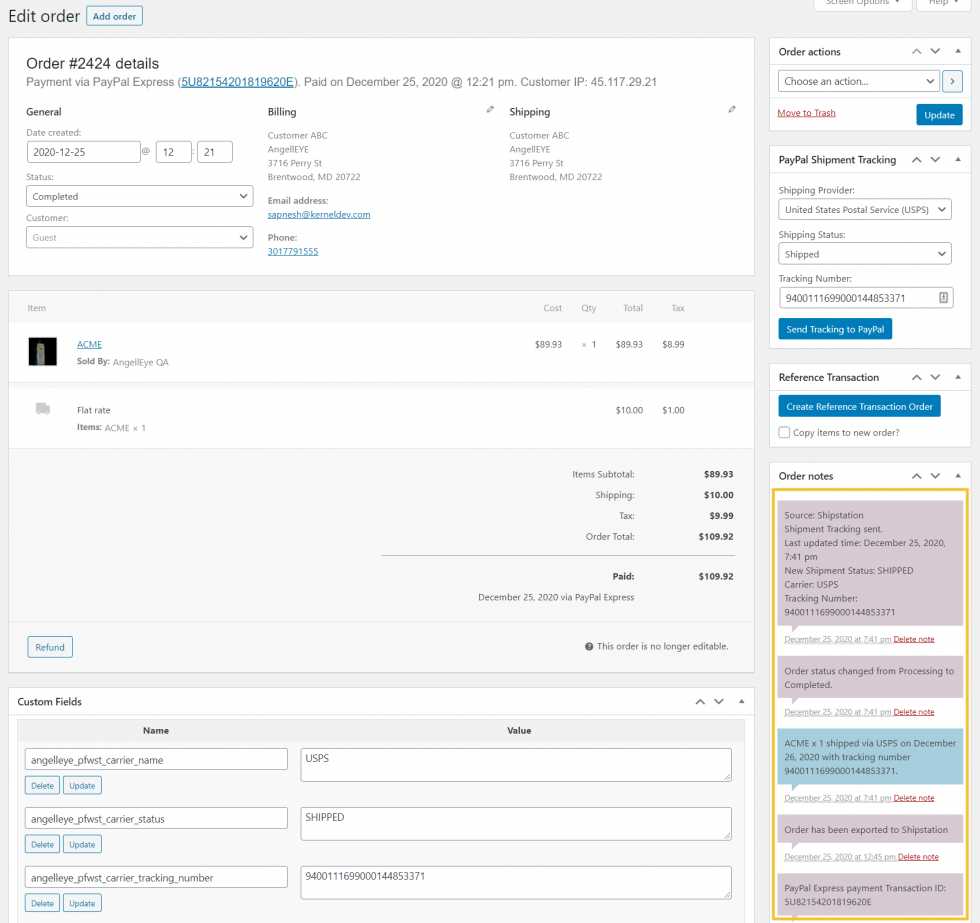Edit billing address via pencil icon
The image size is (980, 923).
tap(491, 109)
